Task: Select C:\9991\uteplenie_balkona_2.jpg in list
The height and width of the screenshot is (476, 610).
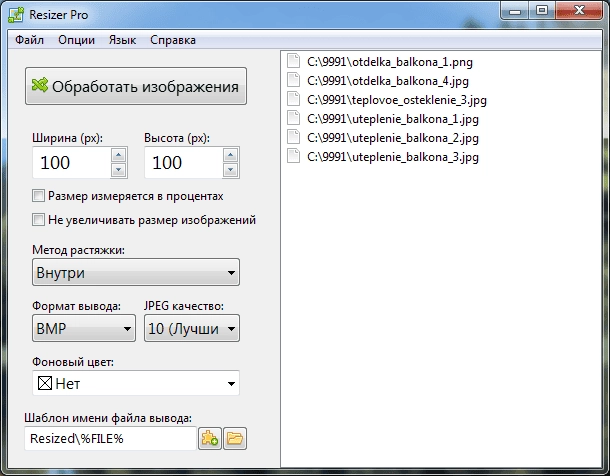Action: pos(393,138)
